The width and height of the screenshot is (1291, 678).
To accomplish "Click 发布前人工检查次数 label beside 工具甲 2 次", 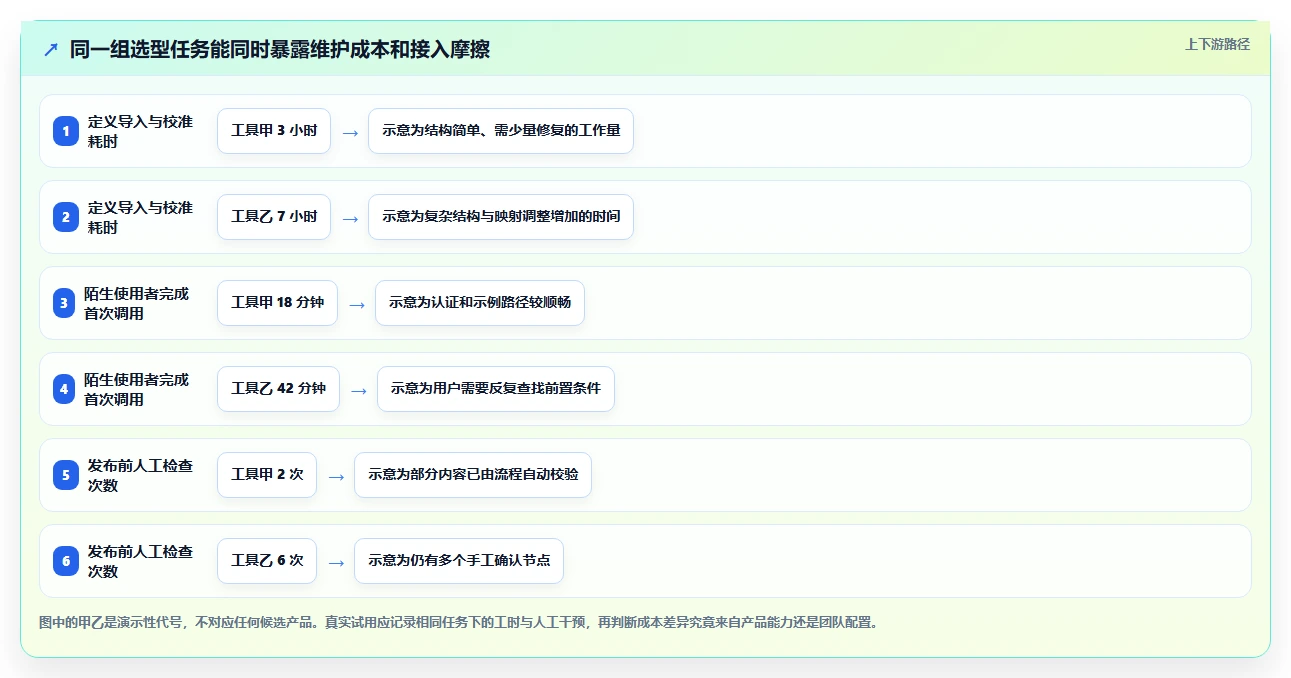I will (140, 475).
